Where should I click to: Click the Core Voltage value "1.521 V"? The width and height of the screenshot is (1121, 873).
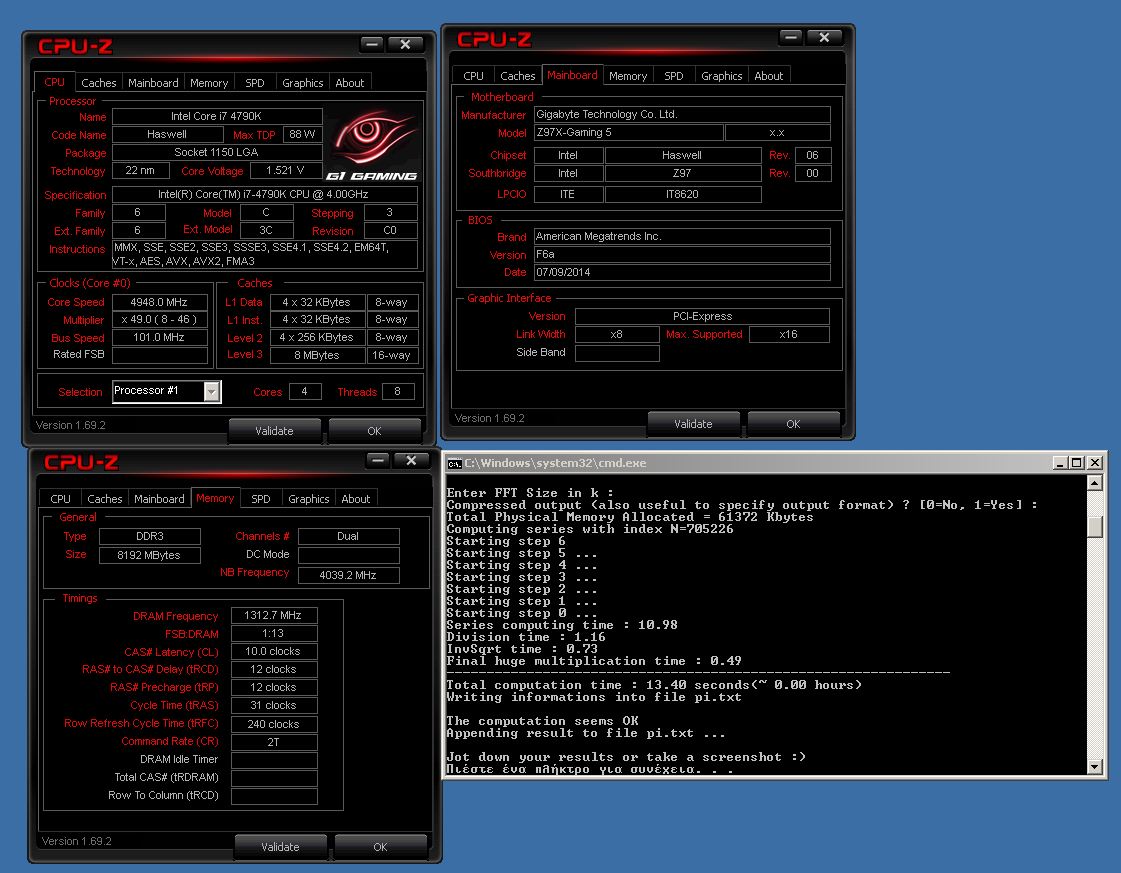(x=285, y=170)
